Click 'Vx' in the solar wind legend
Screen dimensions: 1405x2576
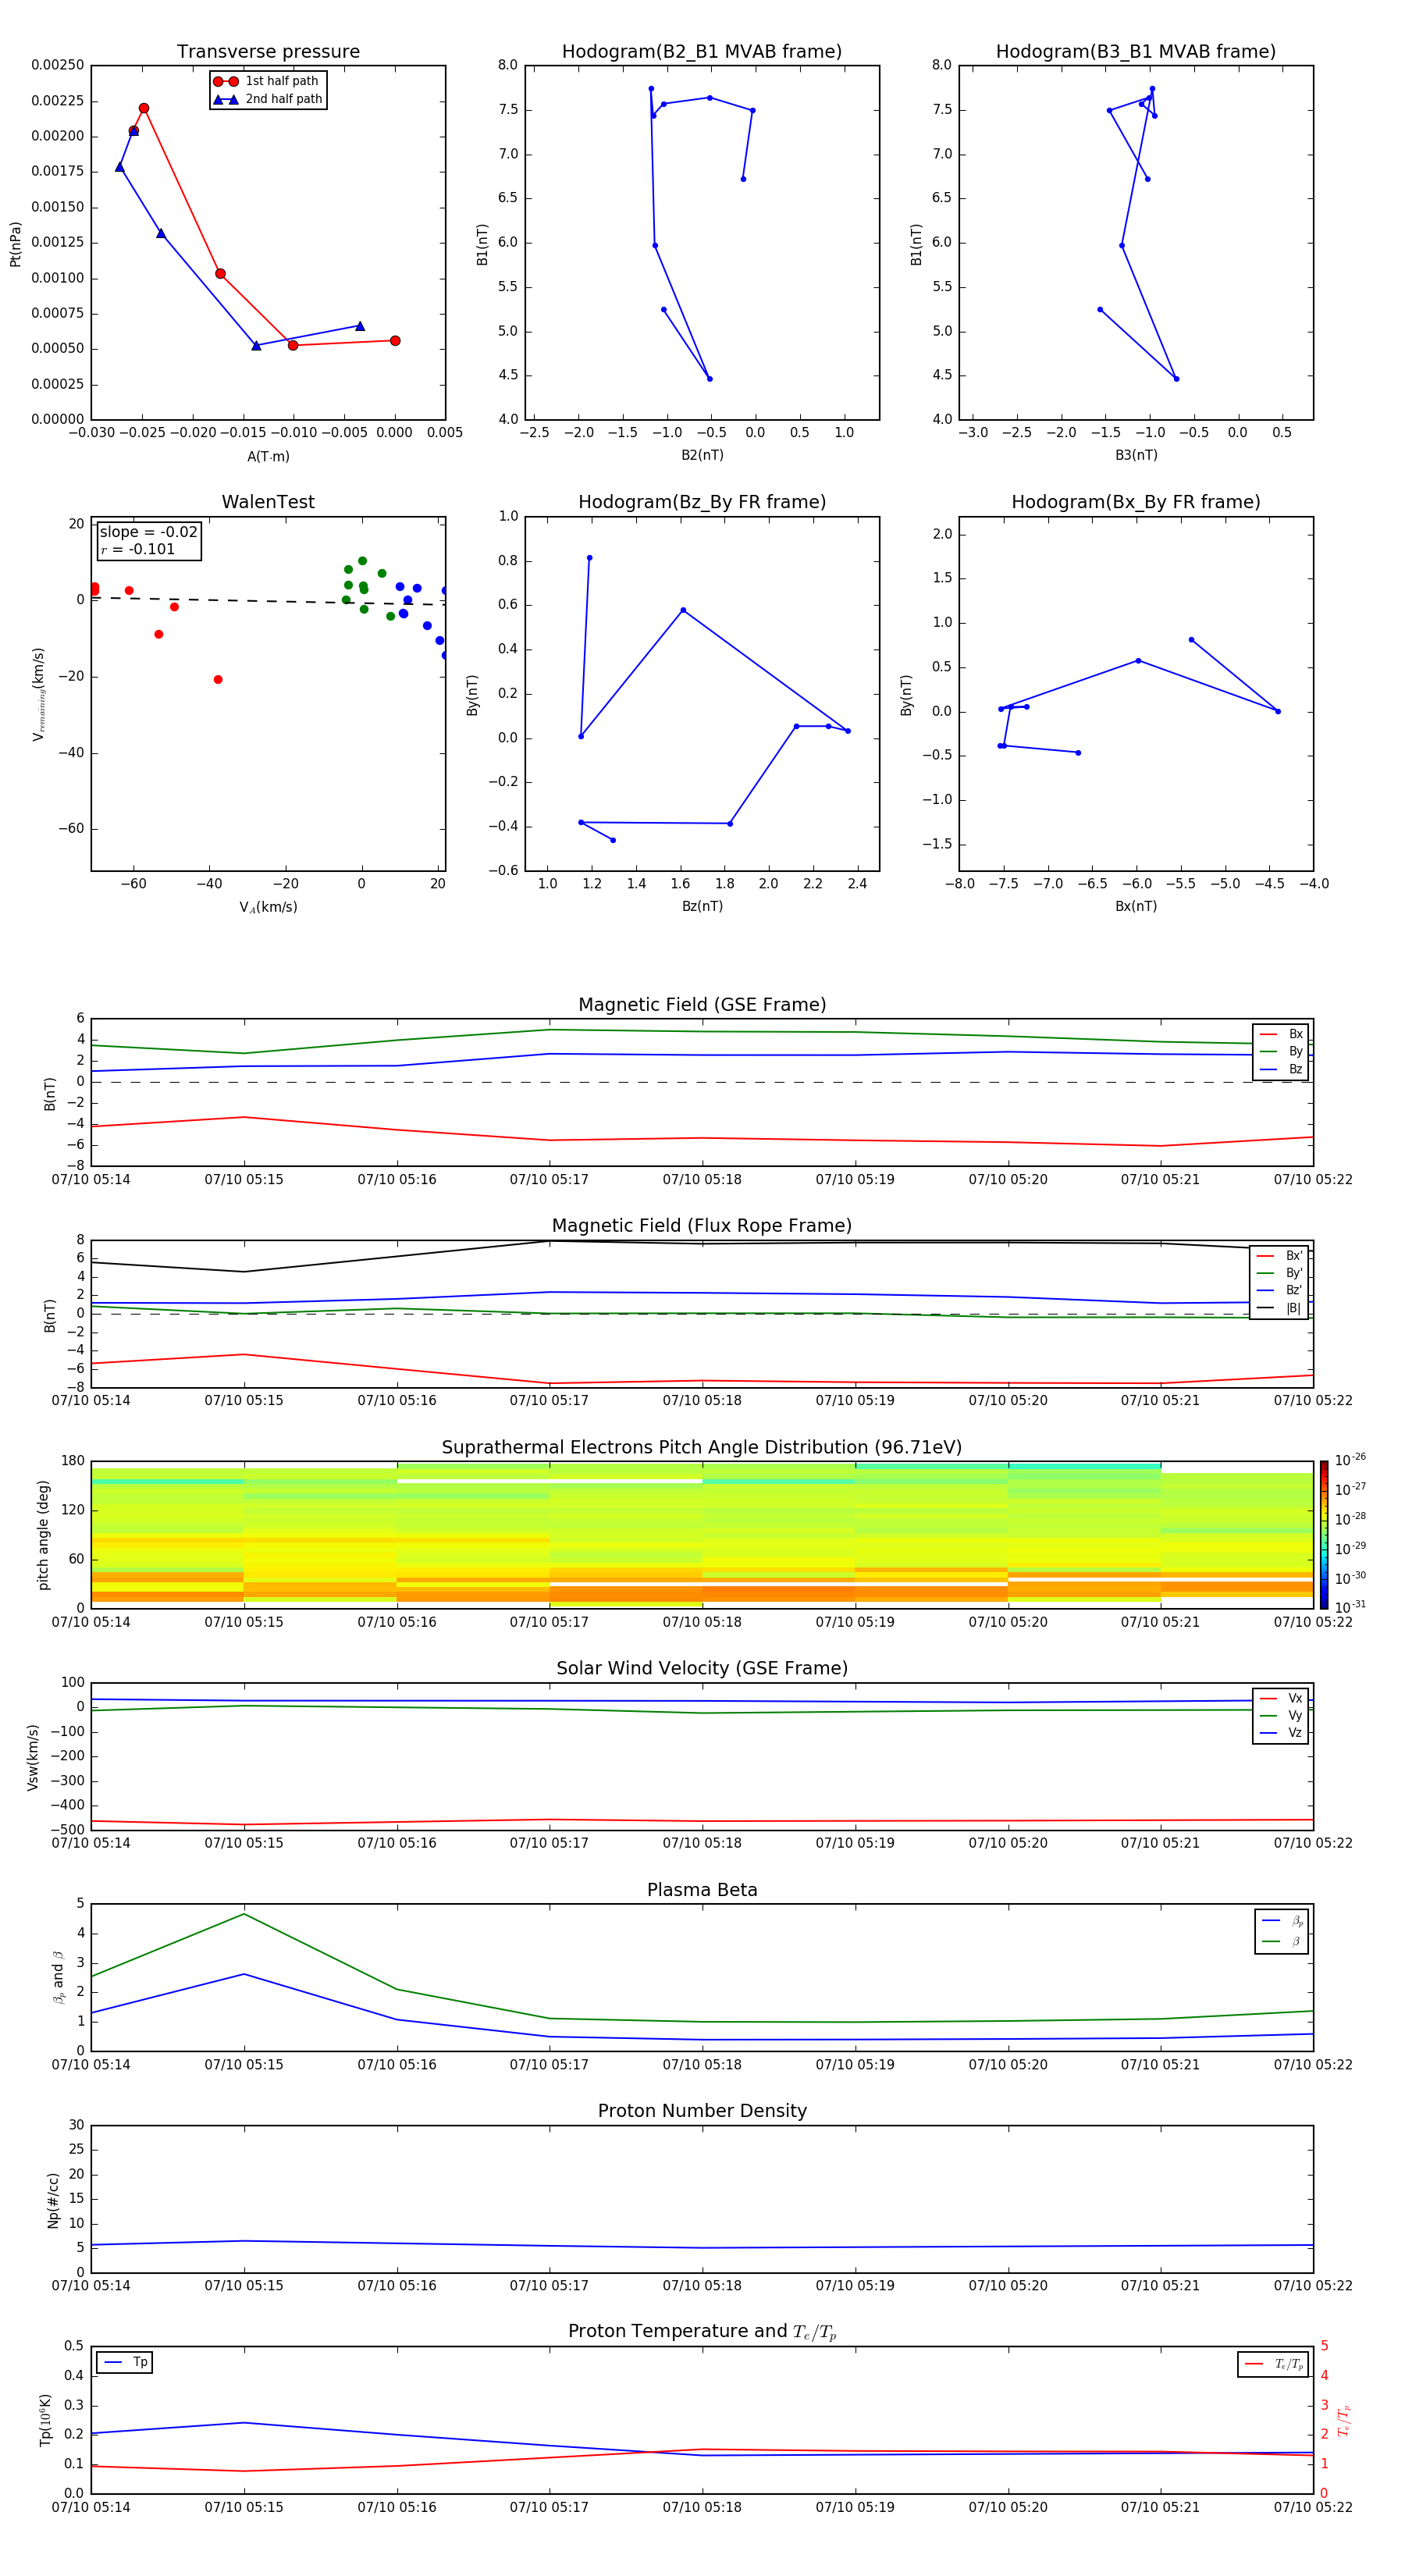click(1295, 1698)
